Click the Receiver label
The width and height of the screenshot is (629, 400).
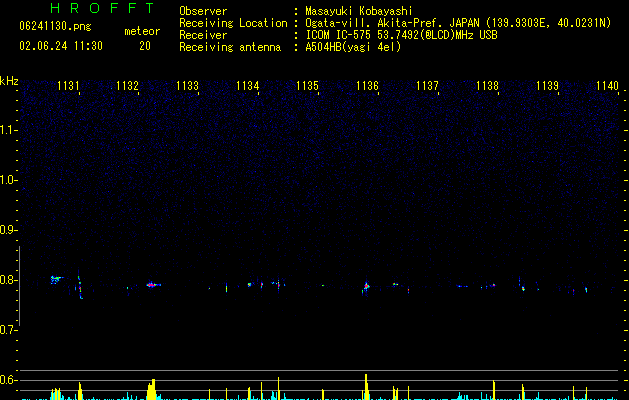[203, 35]
